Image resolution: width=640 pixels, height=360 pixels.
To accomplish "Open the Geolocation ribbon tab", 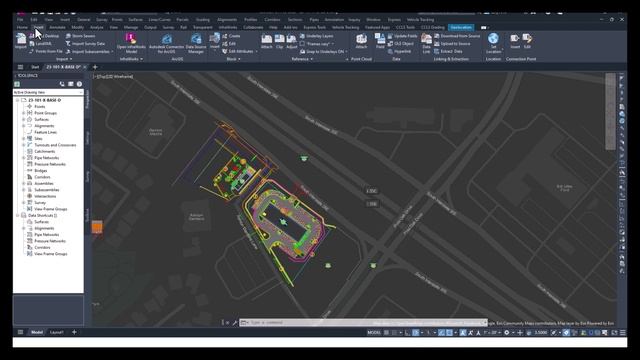I will 461,27.
